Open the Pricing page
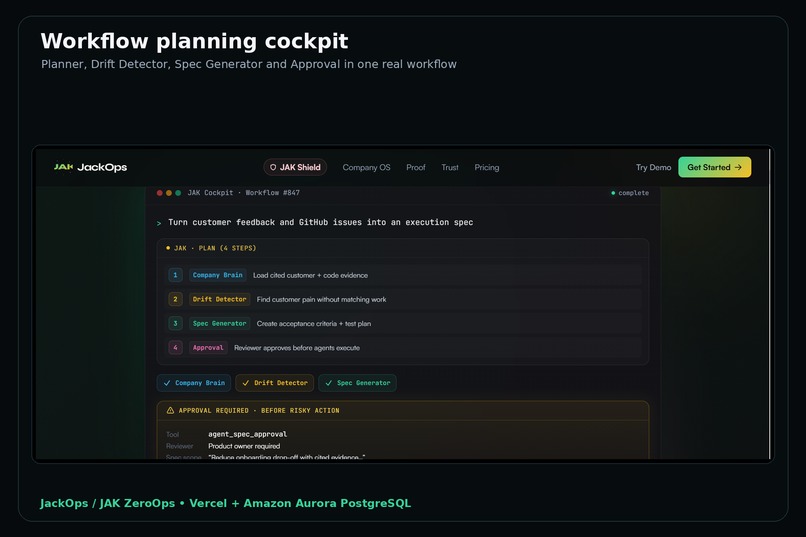 coord(486,168)
